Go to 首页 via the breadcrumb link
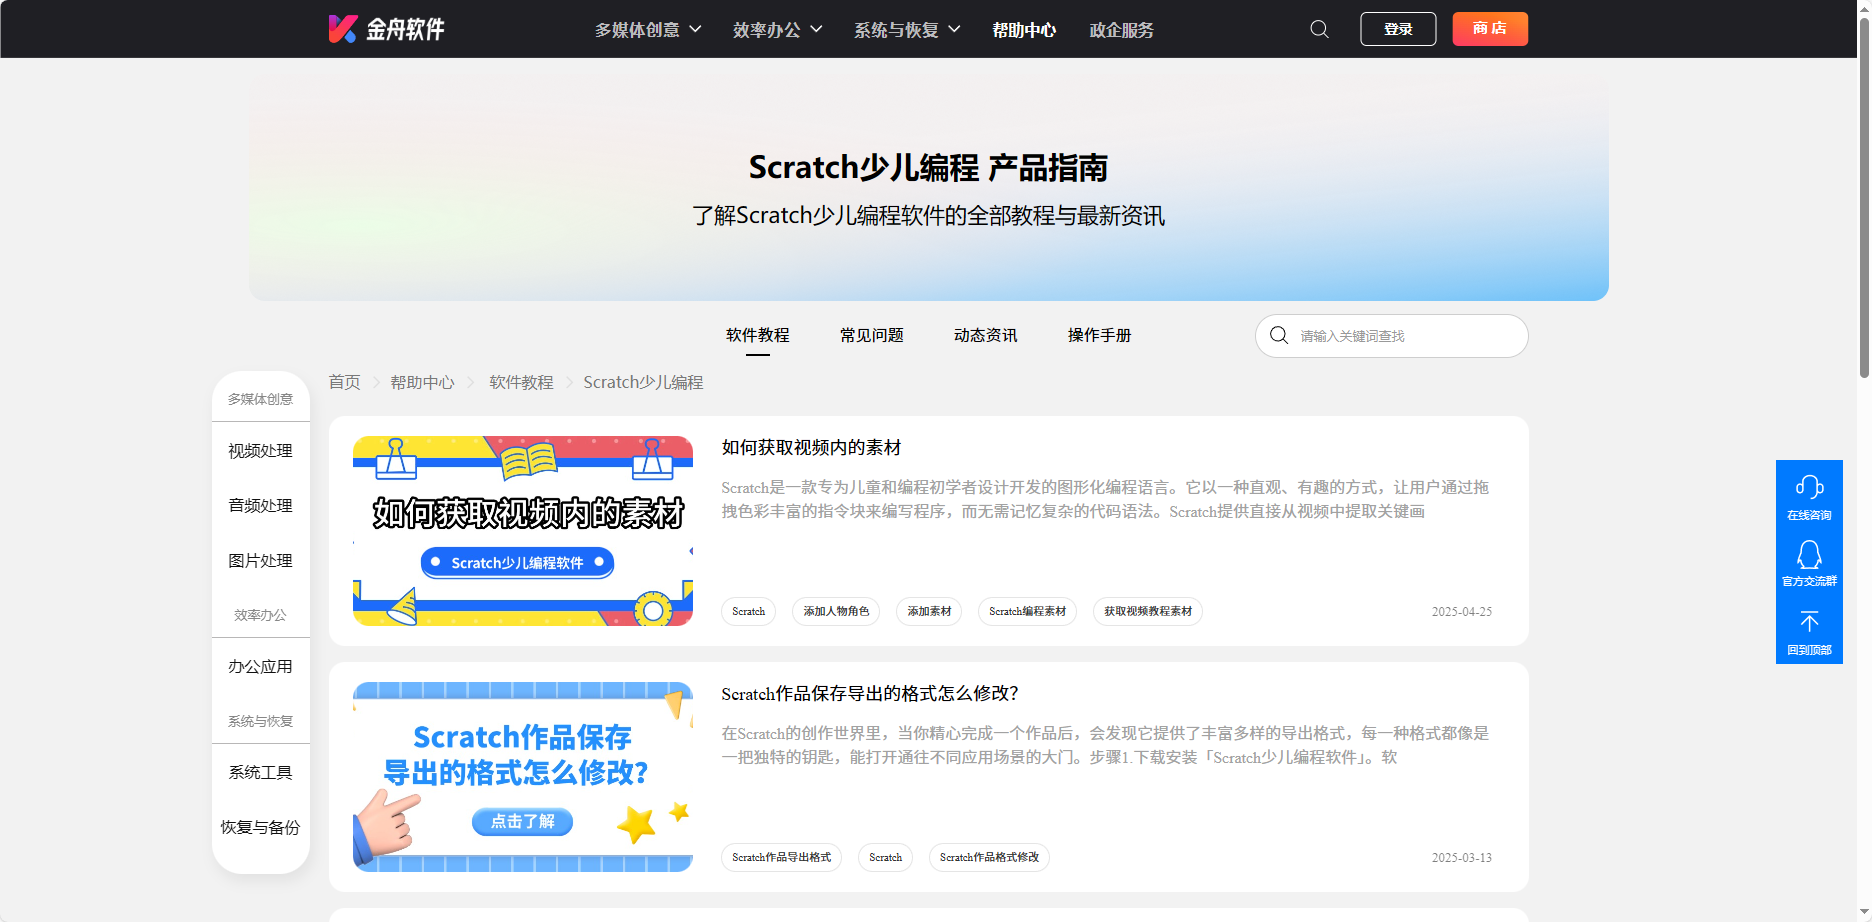 pos(343,382)
